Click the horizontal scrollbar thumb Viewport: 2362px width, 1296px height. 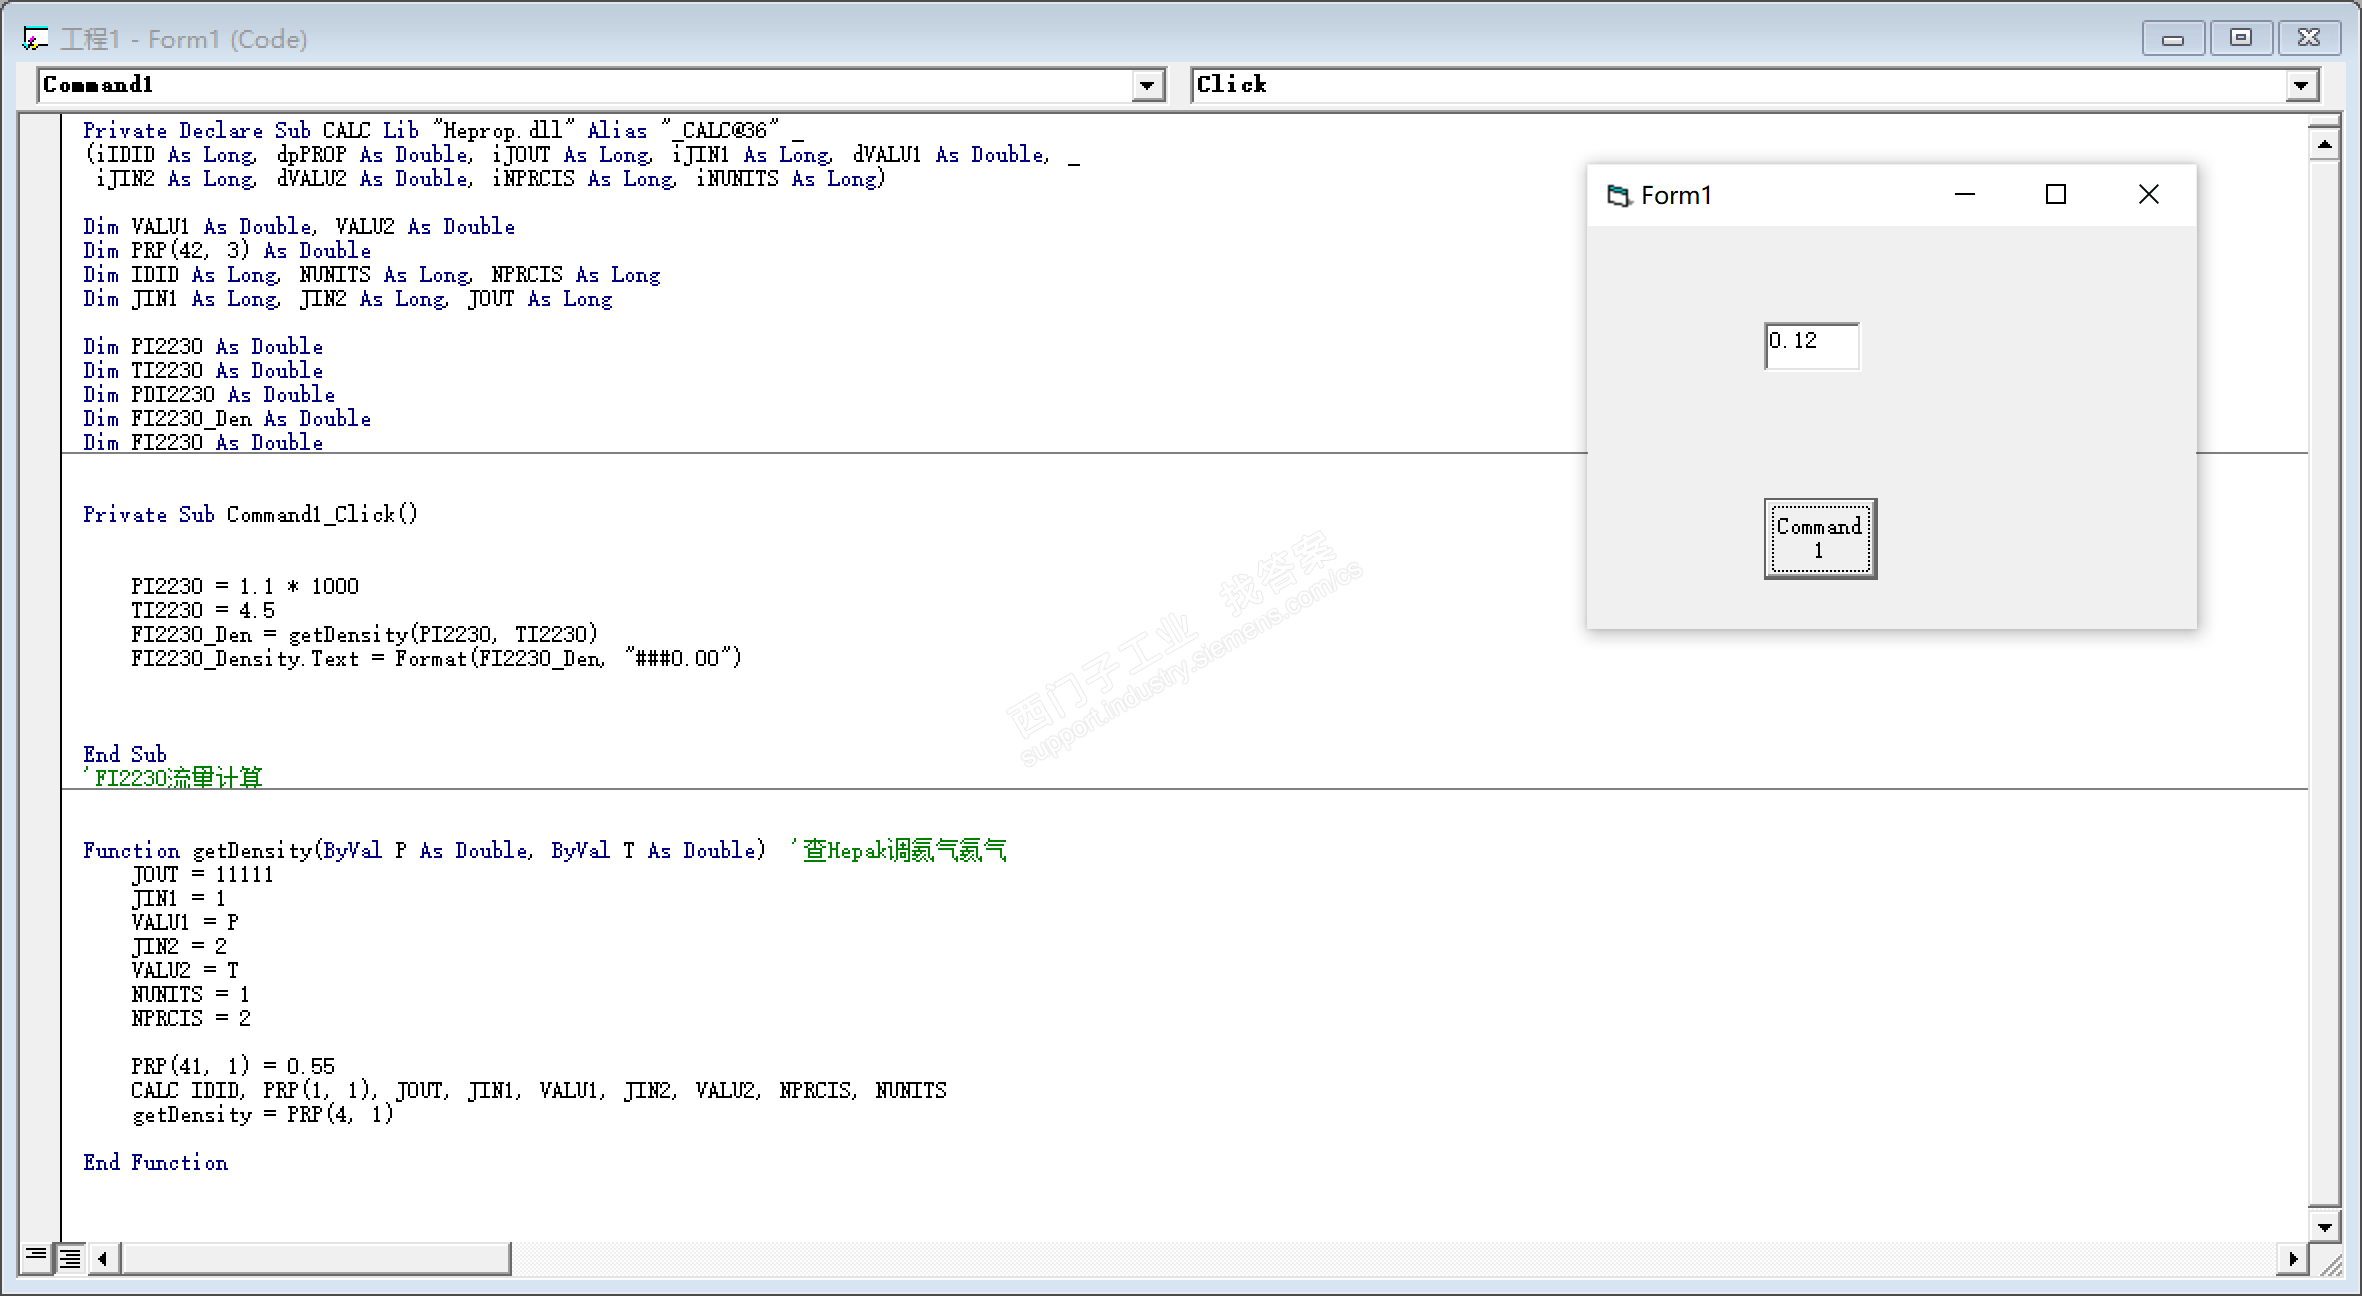315,1258
